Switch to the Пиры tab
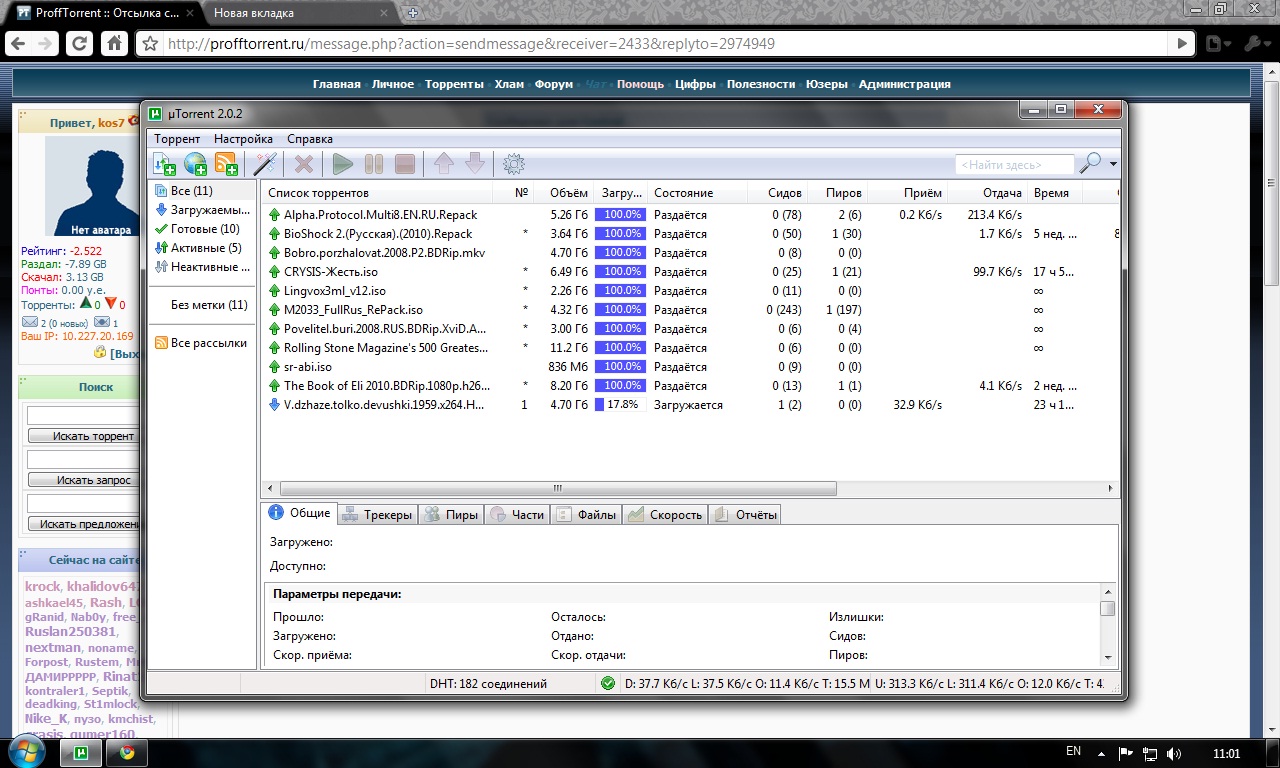 click(x=451, y=515)
